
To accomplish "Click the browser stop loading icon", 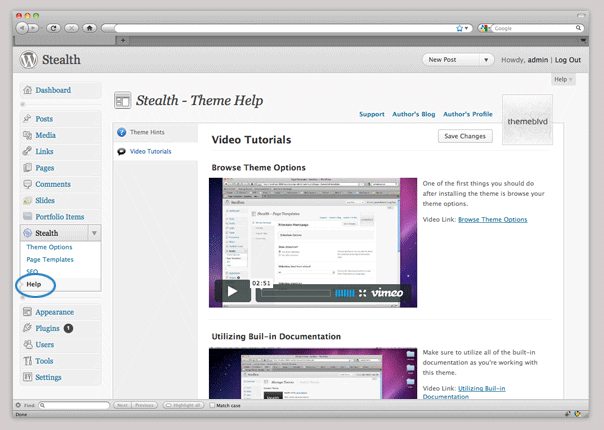I will point(71,28).
